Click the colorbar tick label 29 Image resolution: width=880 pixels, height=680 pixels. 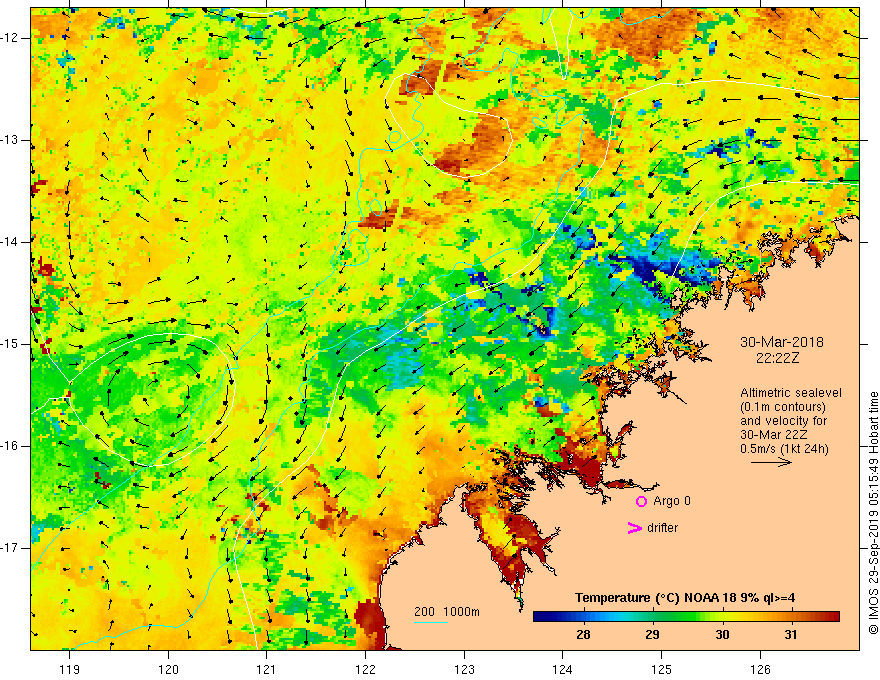pyautogui.click(x=652, y=635)
